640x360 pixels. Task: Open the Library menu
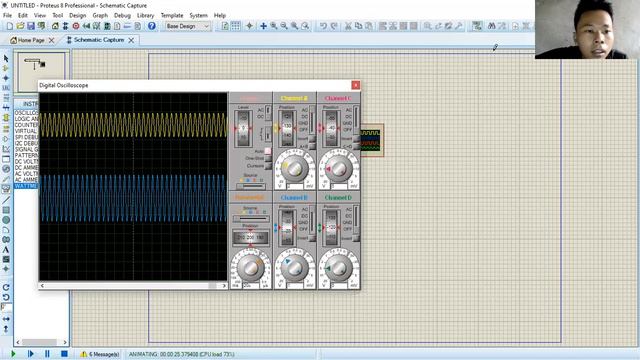point(145,16)
